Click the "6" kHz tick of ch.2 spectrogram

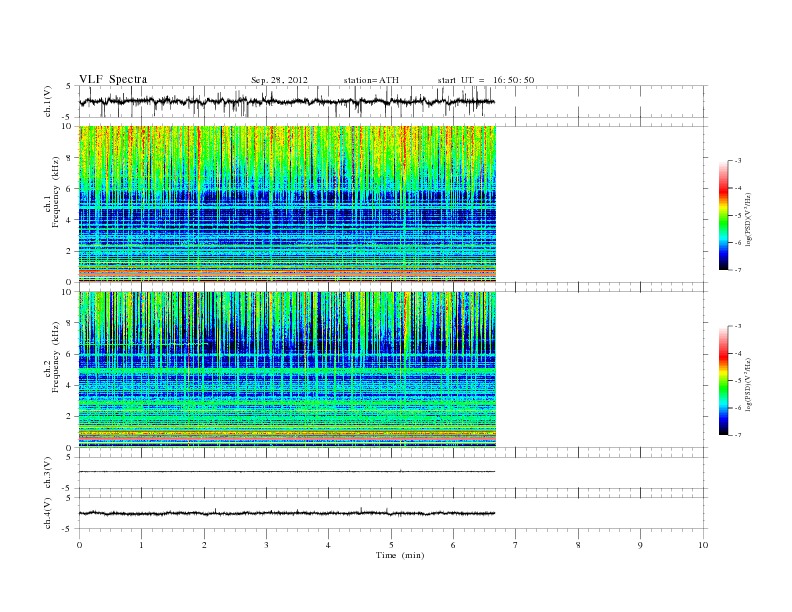(x=69, y=354)
